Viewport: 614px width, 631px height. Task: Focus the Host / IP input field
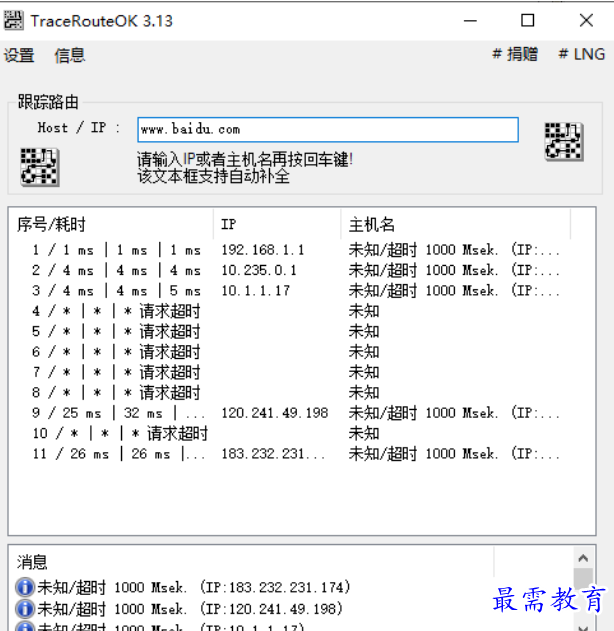pyautogui.click(x=328, y=130)
